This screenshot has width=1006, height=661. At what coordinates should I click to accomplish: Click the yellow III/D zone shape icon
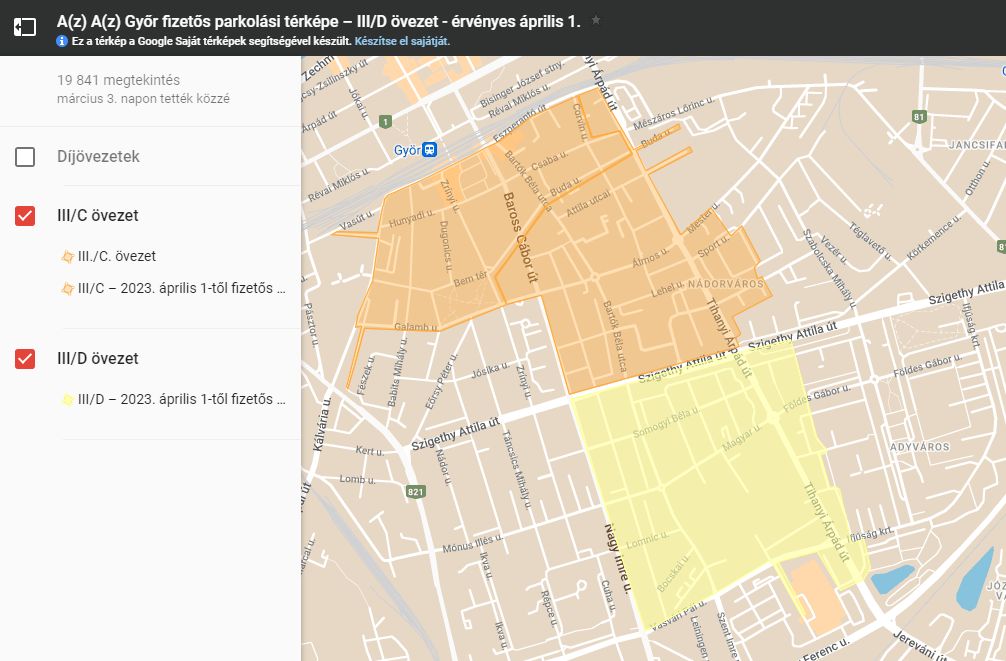(x=67, y=400)
